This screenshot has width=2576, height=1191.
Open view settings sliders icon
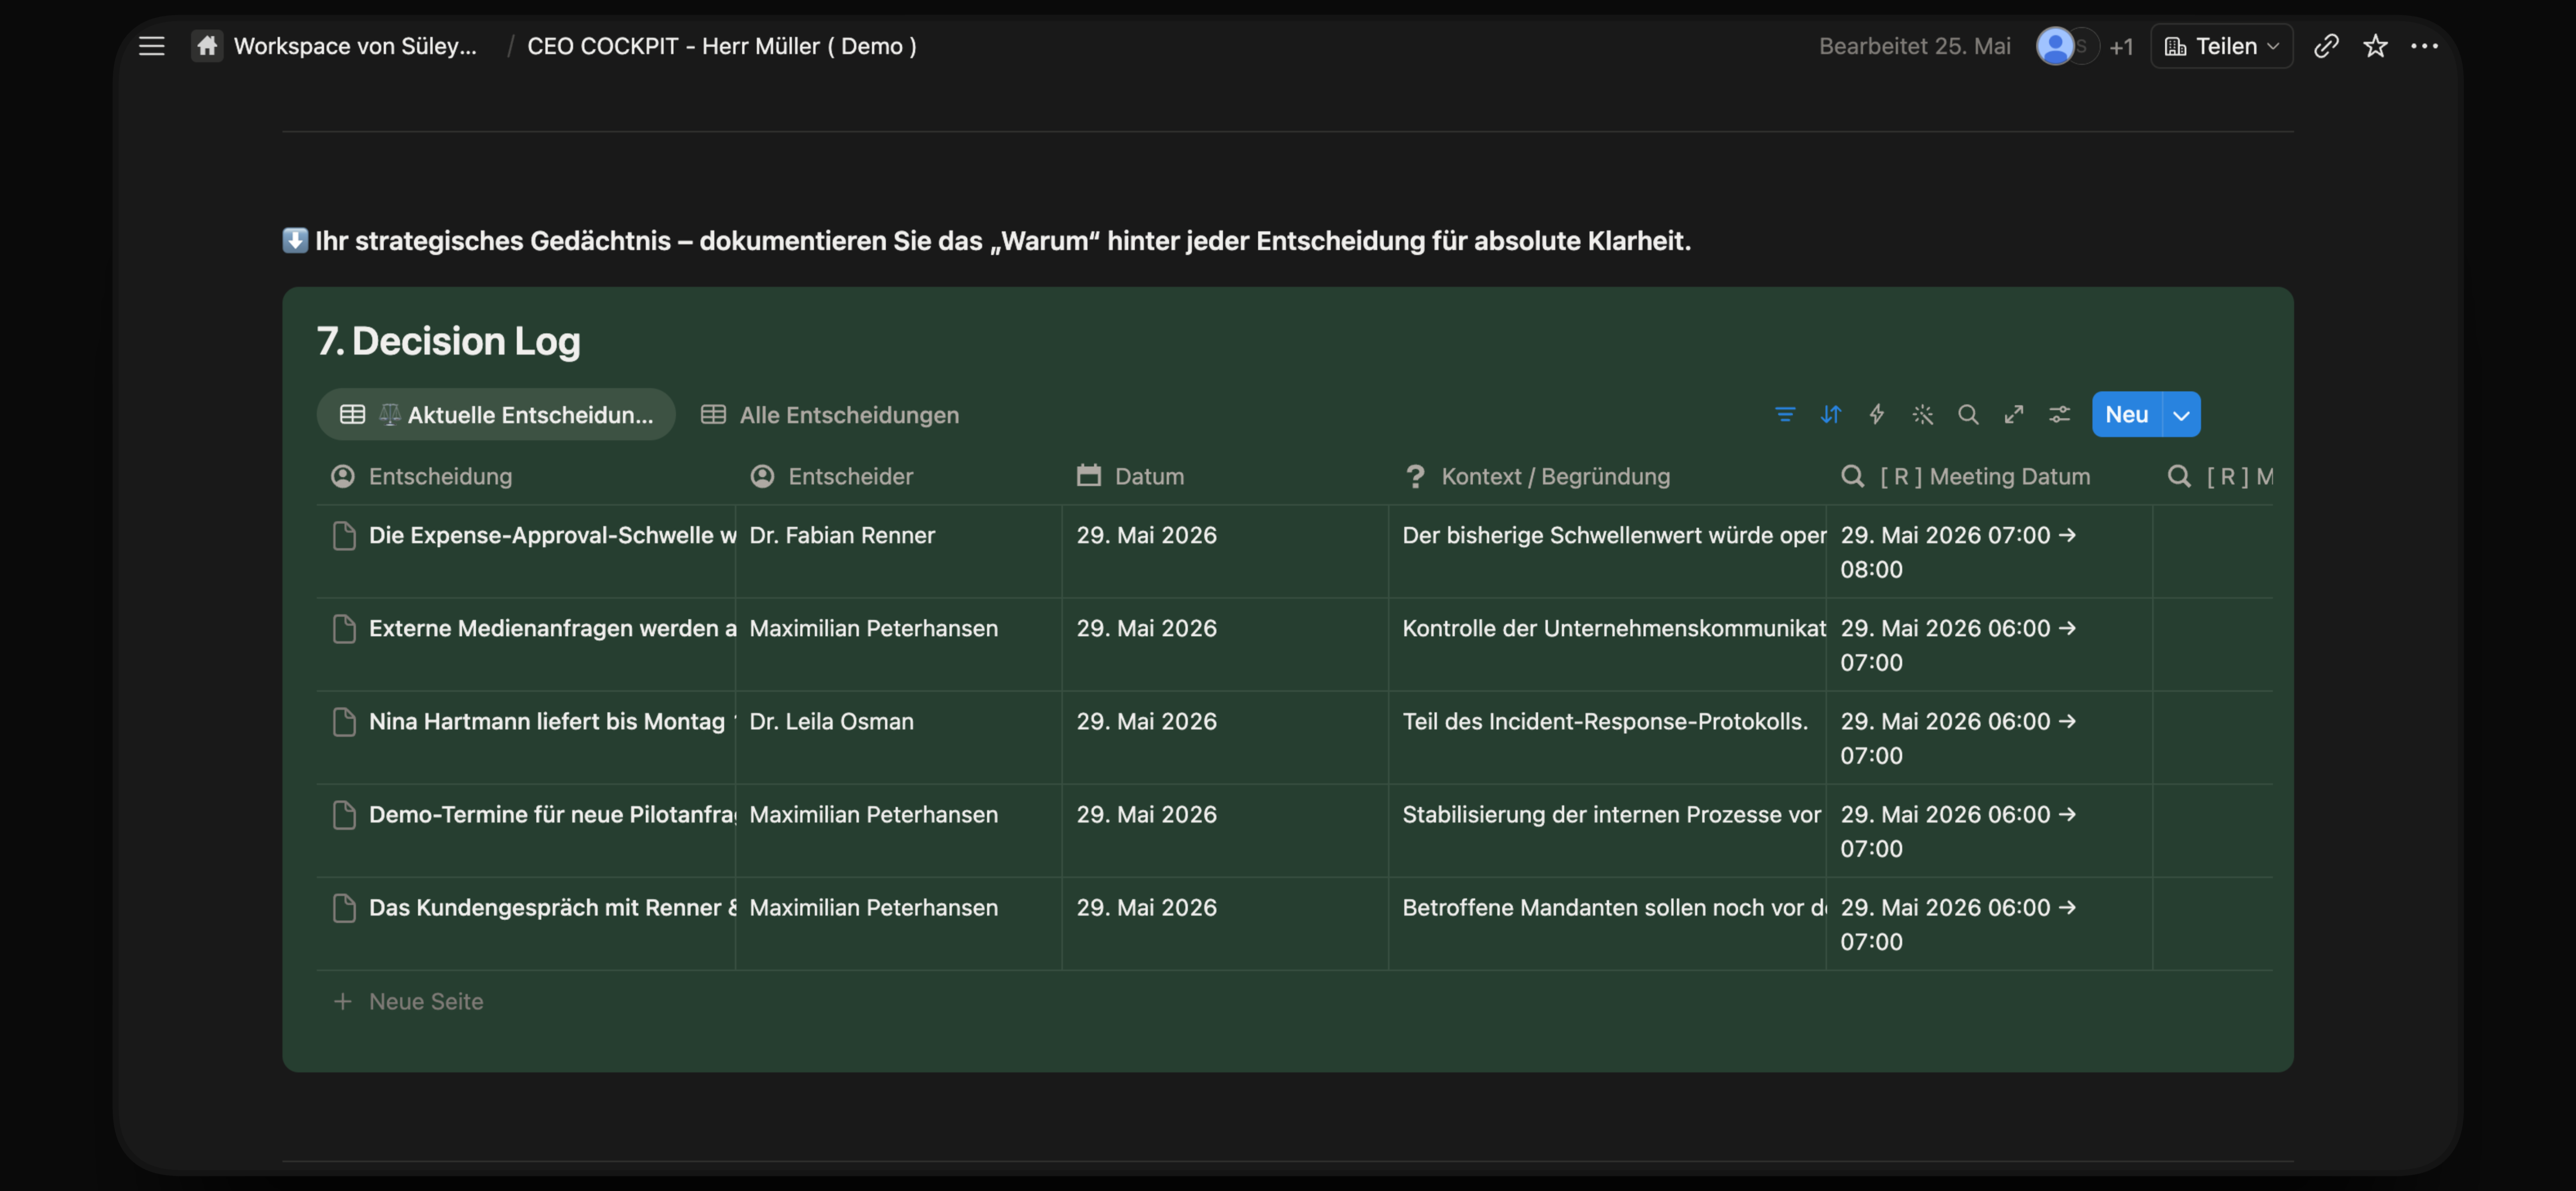pyautogui.click(x=2060, y=414)
